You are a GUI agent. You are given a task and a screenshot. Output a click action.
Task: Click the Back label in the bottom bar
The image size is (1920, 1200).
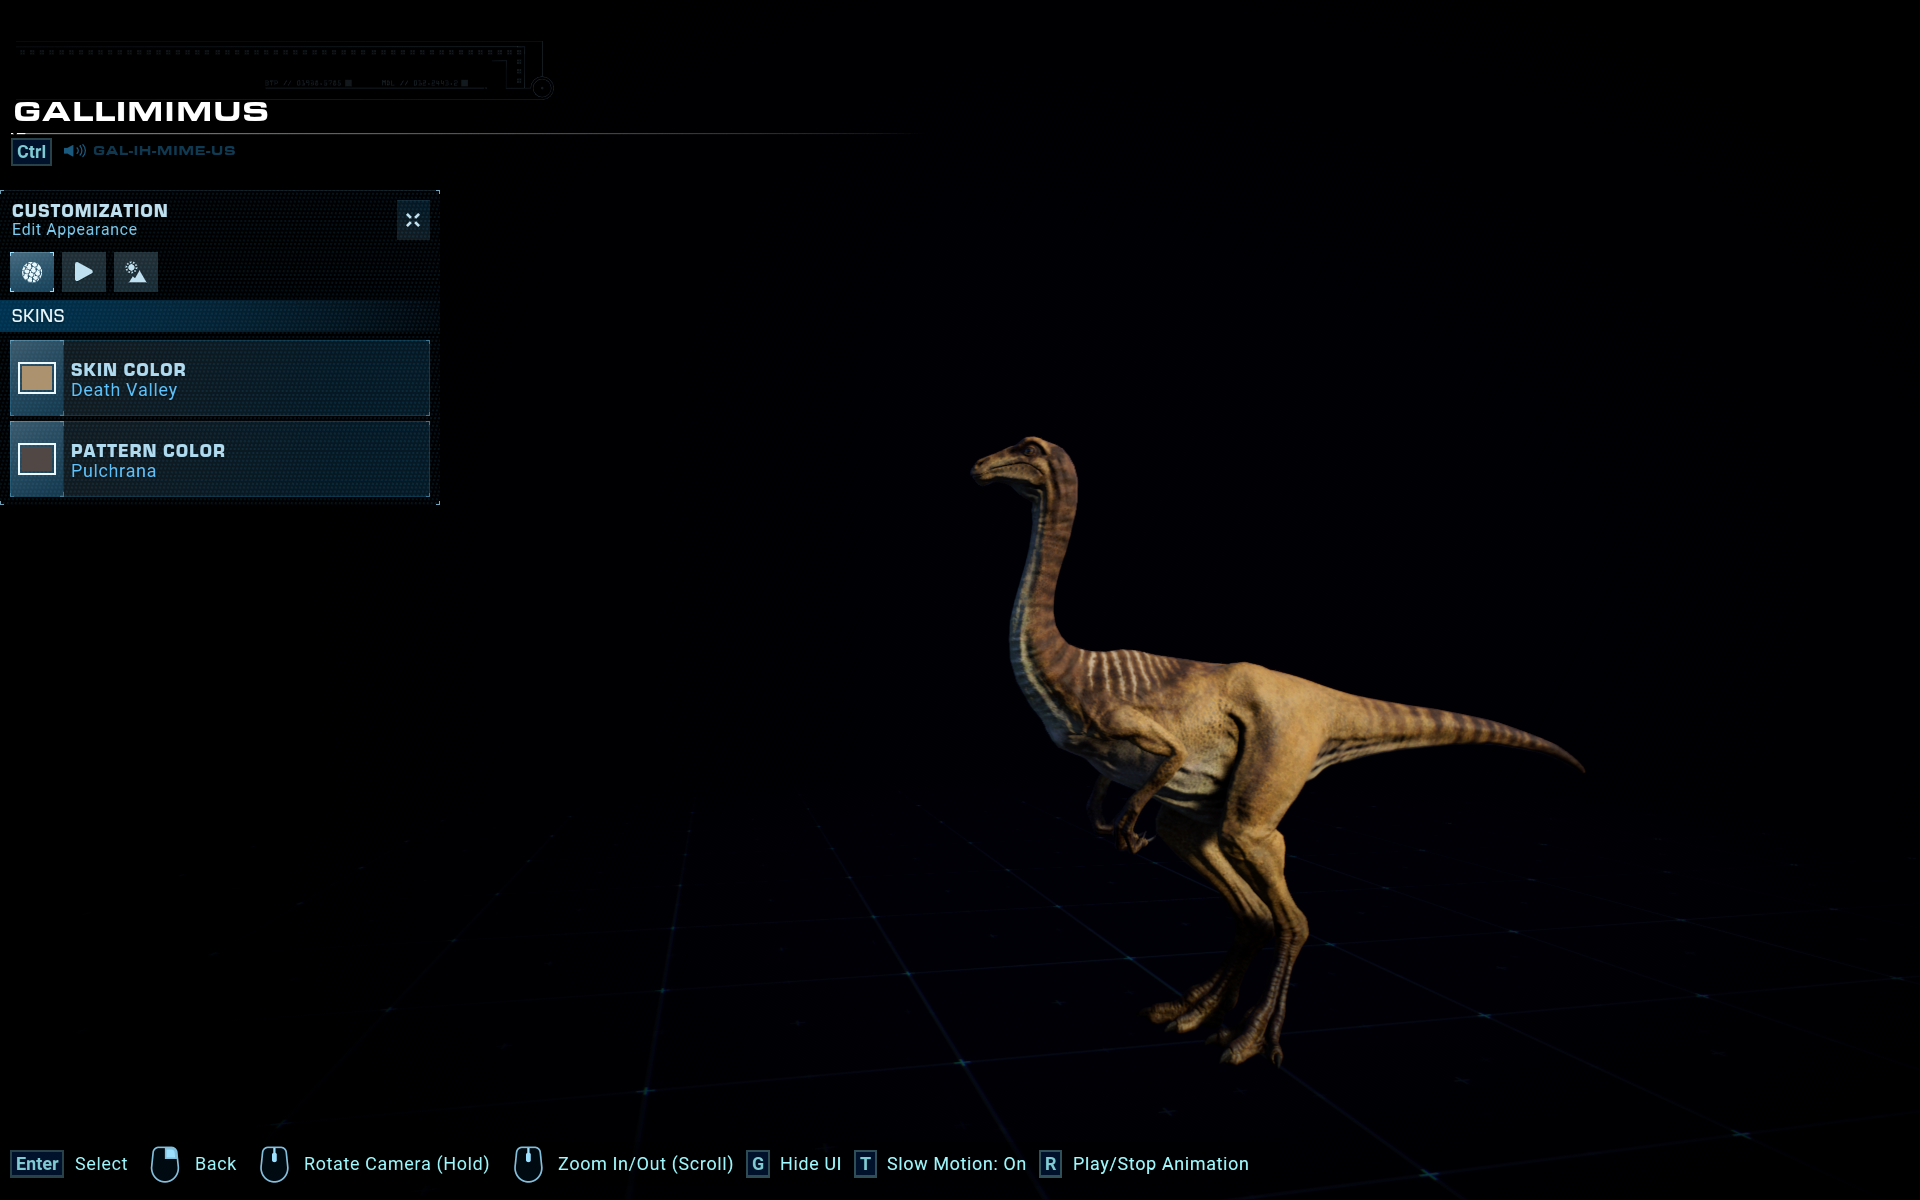click(215, 1164)
